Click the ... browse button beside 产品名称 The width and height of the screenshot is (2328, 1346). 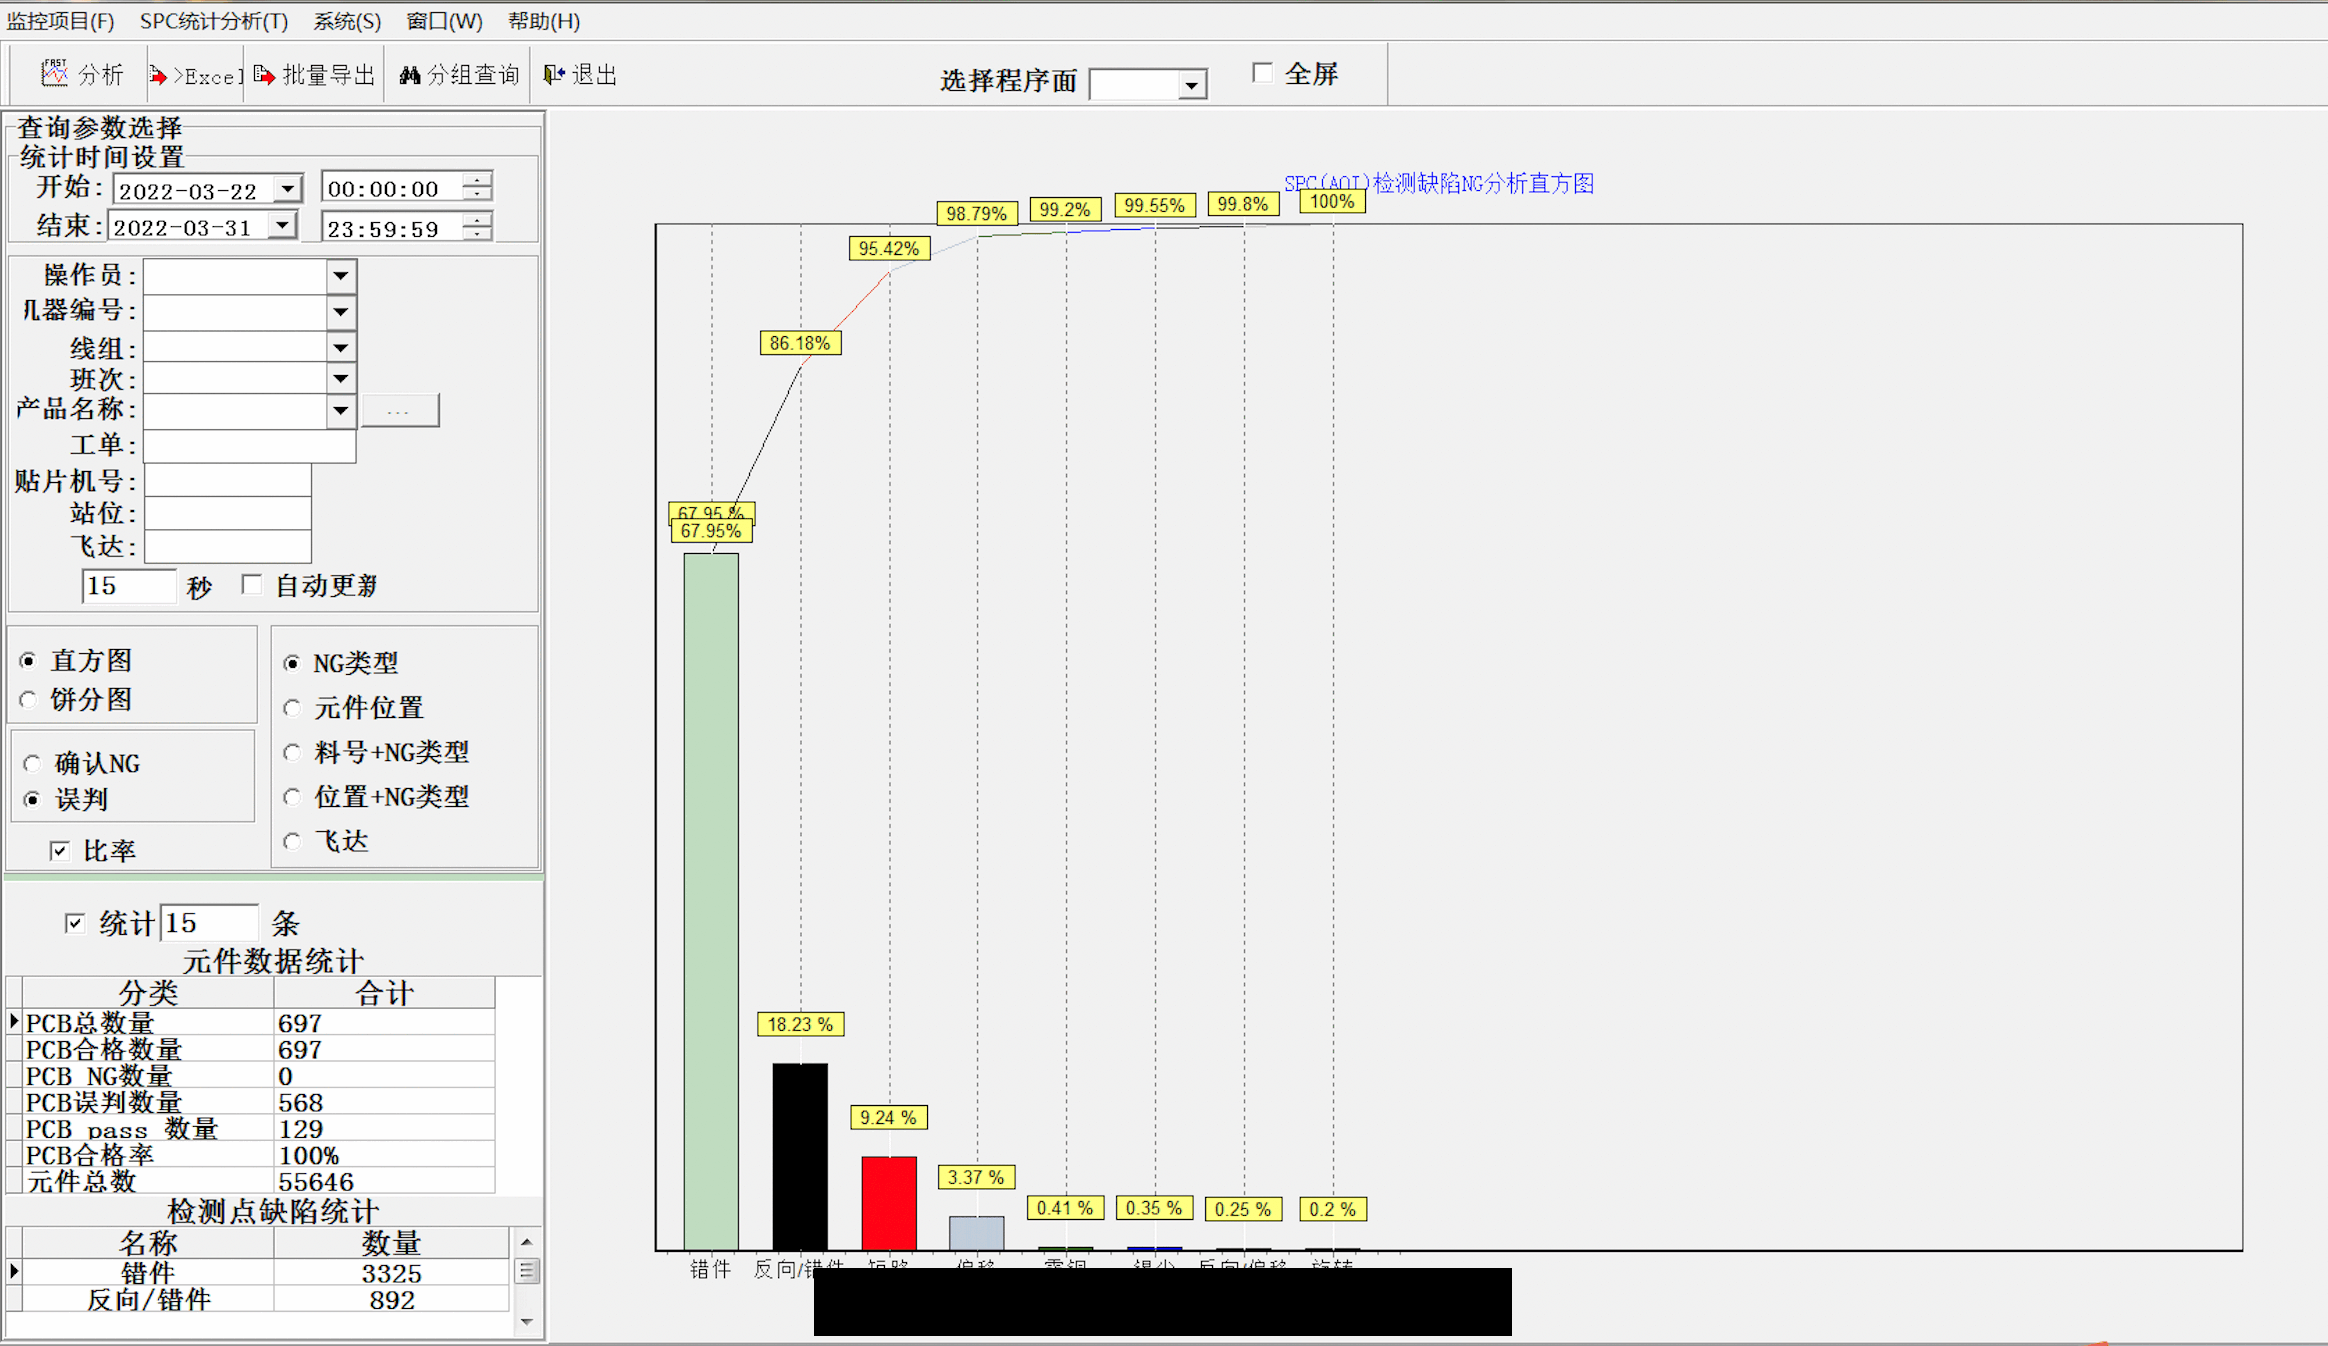tap(399, 411)
